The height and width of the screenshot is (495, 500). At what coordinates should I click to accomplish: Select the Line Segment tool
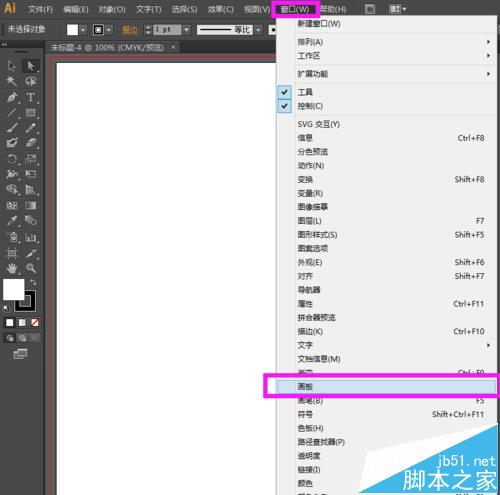click(x=12, y=113)
